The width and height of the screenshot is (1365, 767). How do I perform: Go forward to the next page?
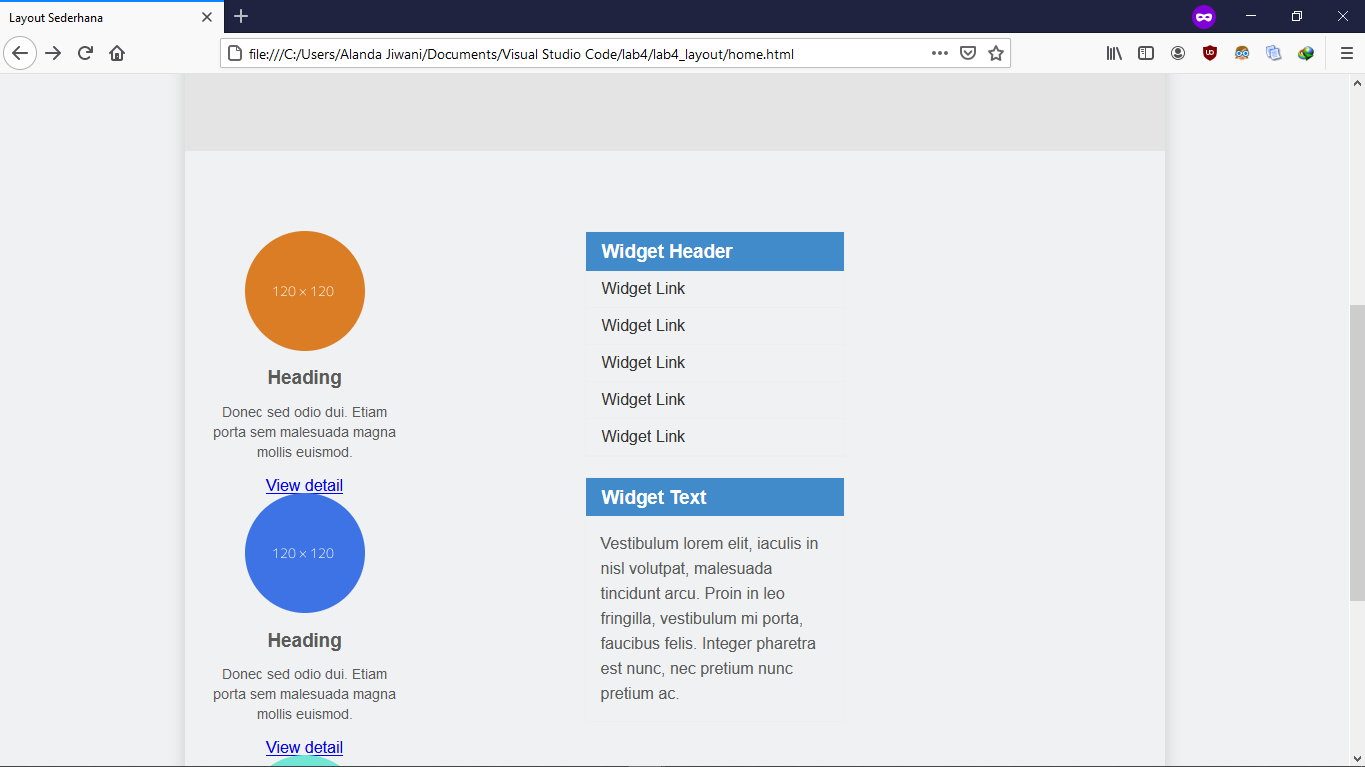point(53,53)
